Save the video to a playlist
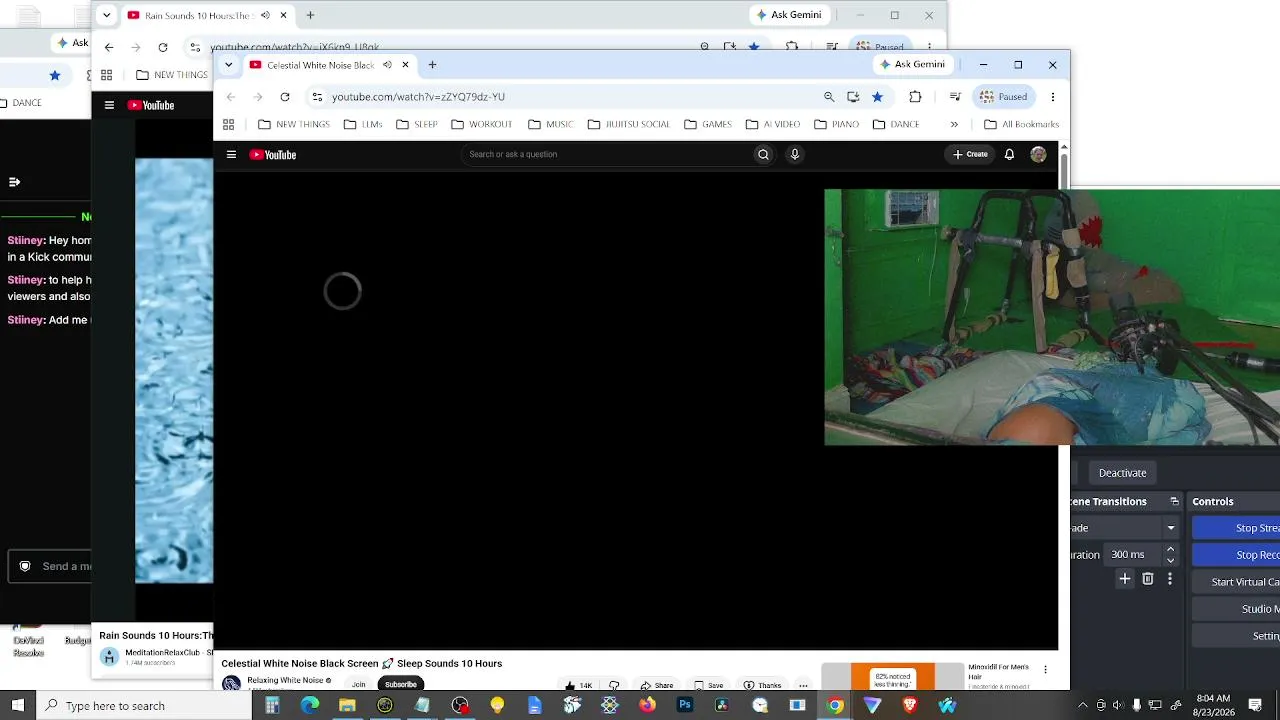 [x=709, y=686]
